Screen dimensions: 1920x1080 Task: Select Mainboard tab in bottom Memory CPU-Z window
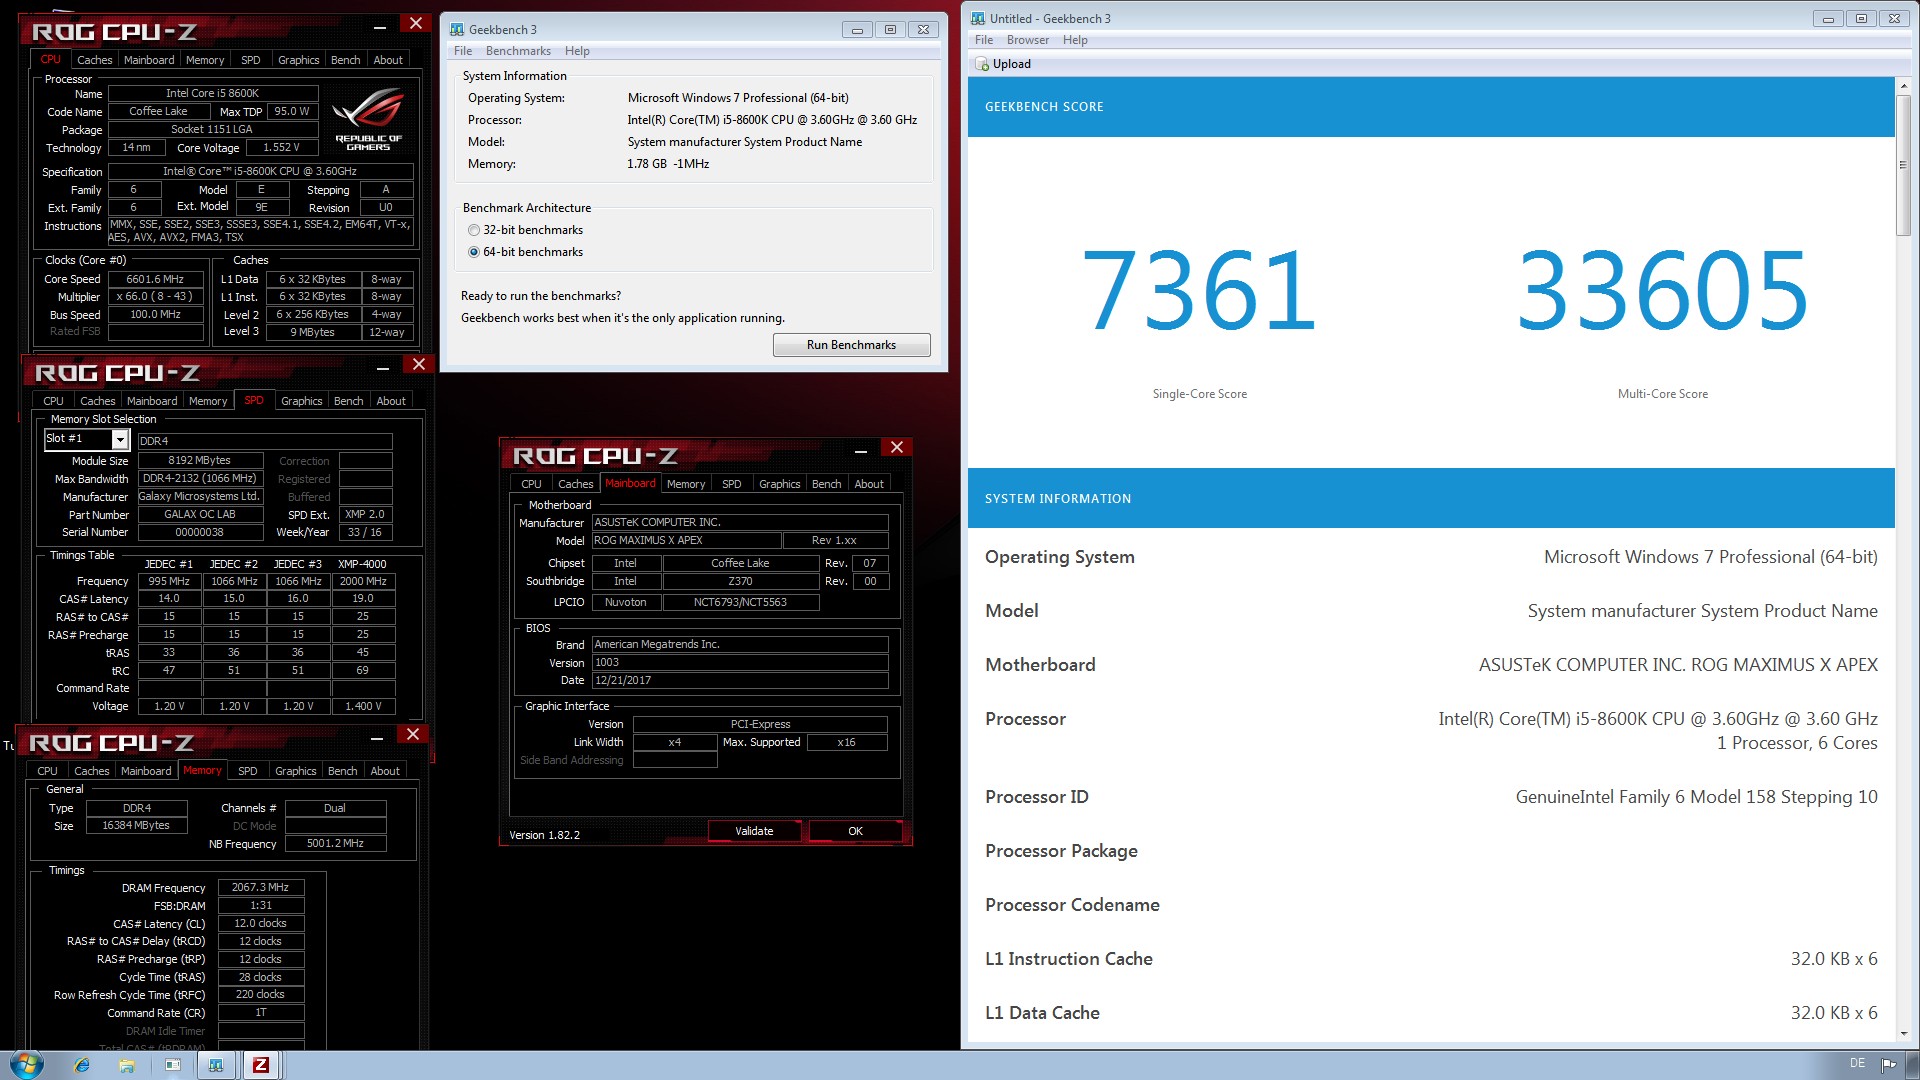coord(146,771)
